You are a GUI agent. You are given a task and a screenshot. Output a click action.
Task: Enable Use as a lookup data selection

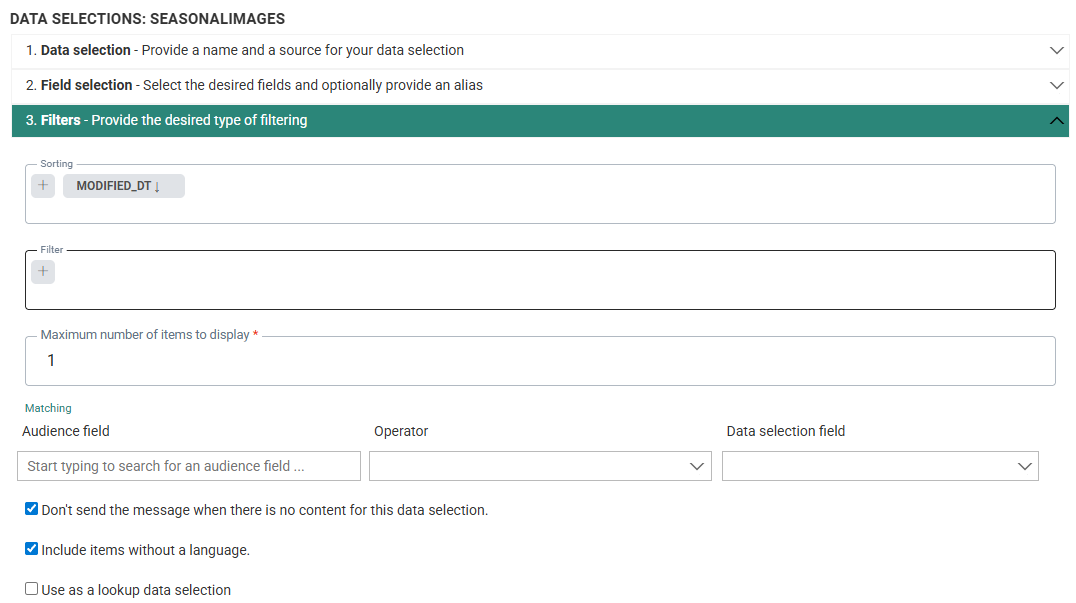click(31, 589)
